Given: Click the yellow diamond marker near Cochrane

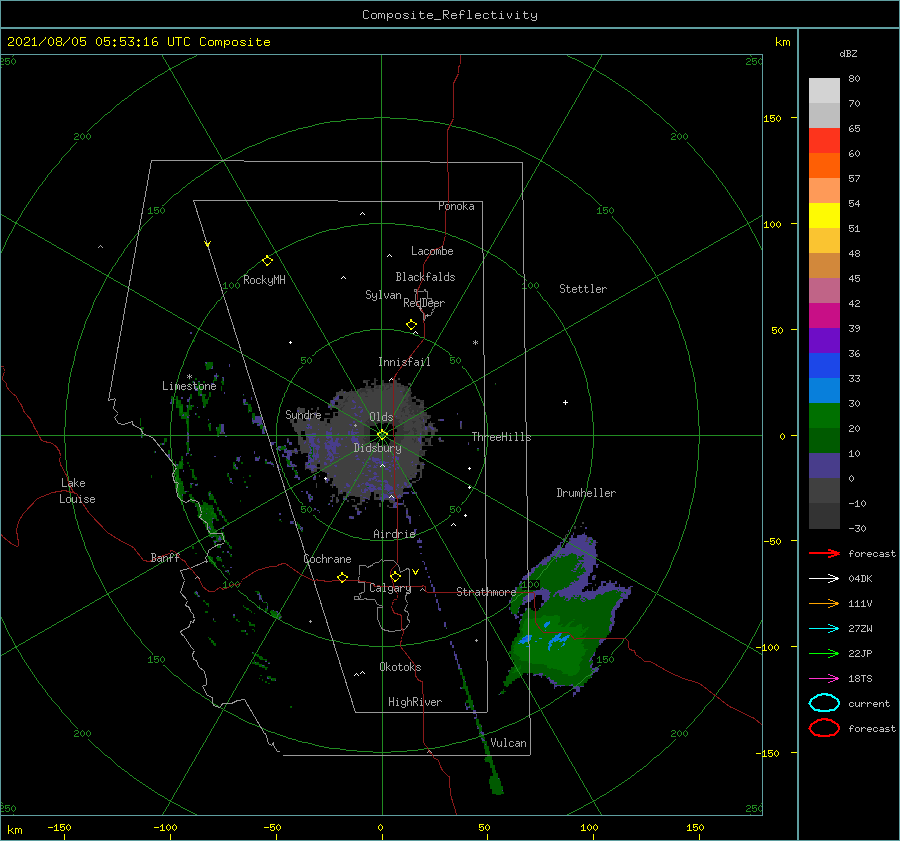Looking at the screenshot, I should (343, 578).
